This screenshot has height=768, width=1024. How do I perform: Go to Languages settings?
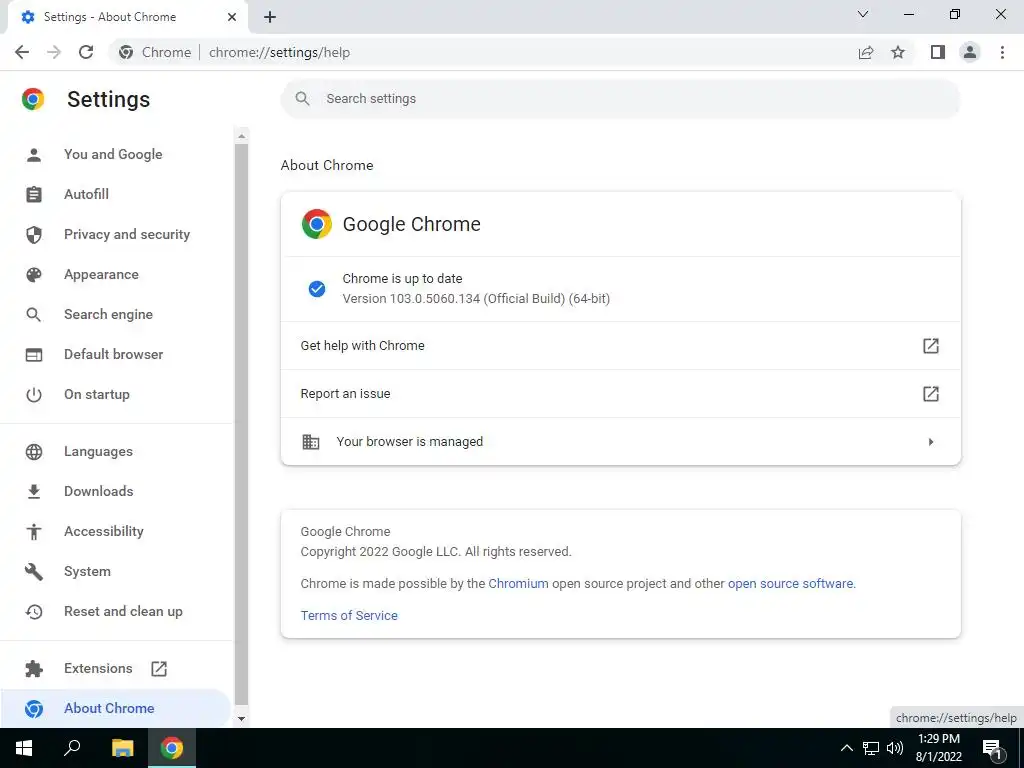pos(98,451)
